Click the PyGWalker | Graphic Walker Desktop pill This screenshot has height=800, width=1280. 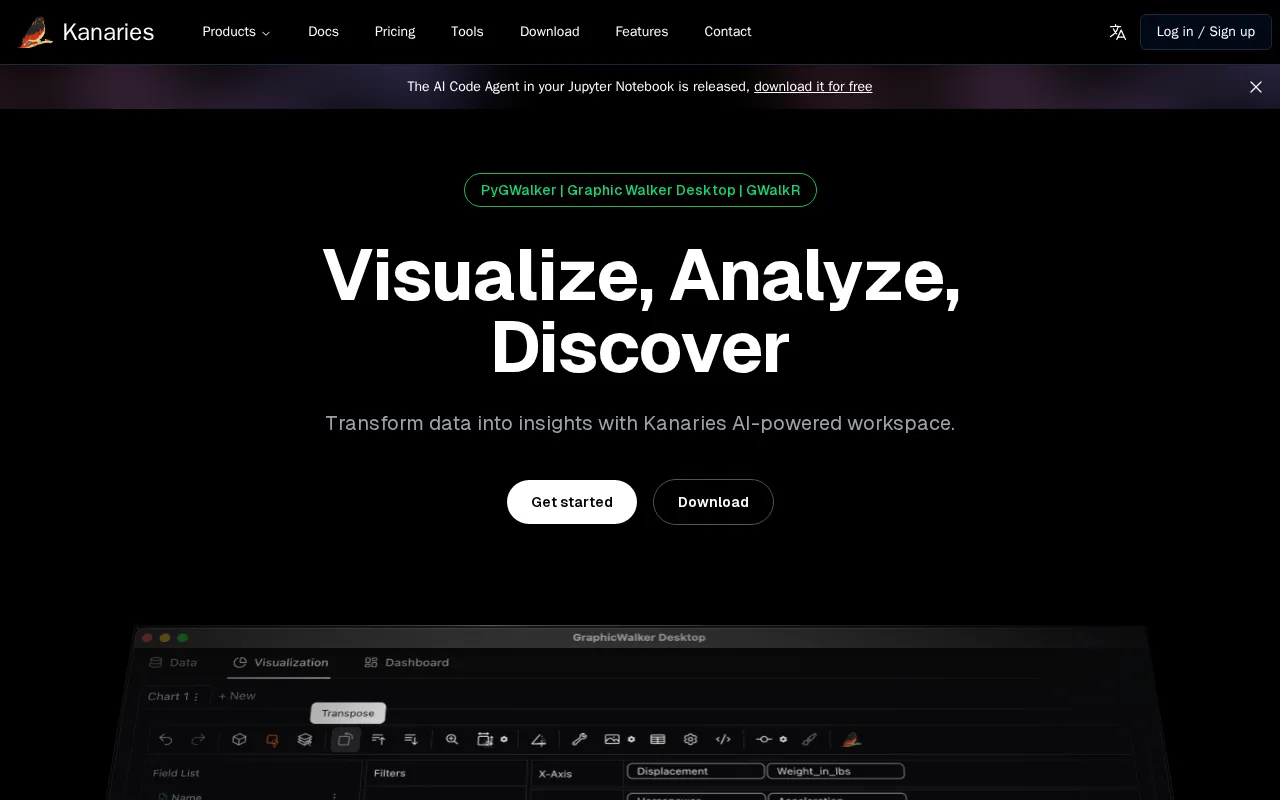point(640,190)
